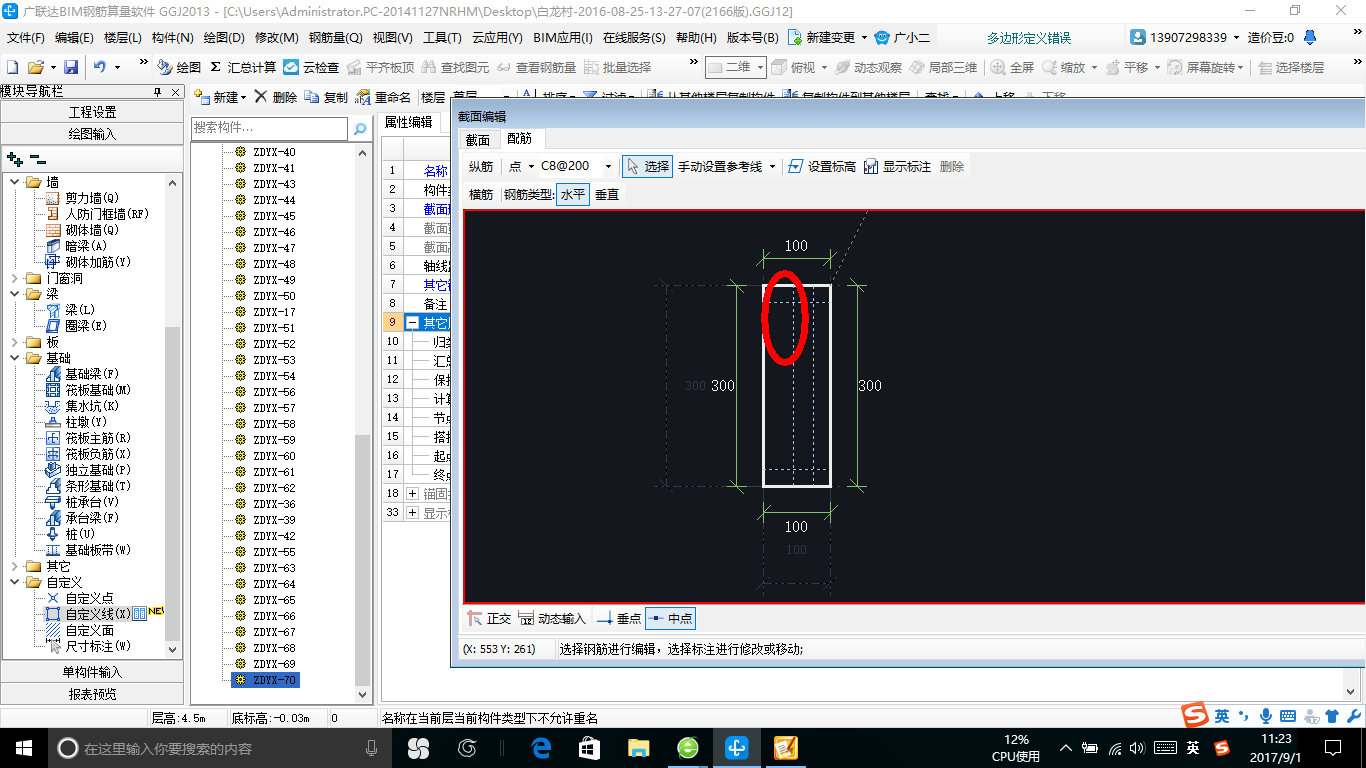The height and width of the screenshot is (768, 1366).
Task: Click the undo arrow icon
Action: (x=100, y=67)
